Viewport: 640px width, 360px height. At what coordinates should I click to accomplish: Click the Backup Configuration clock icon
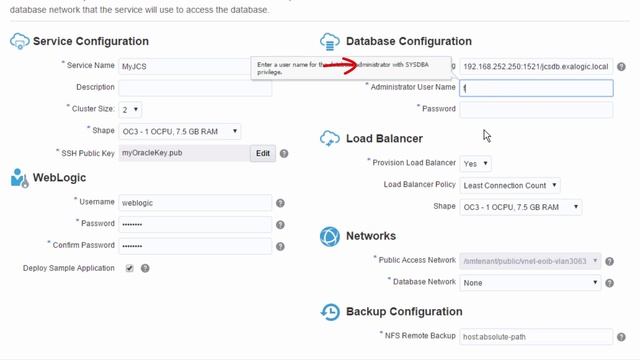(330, 312)
